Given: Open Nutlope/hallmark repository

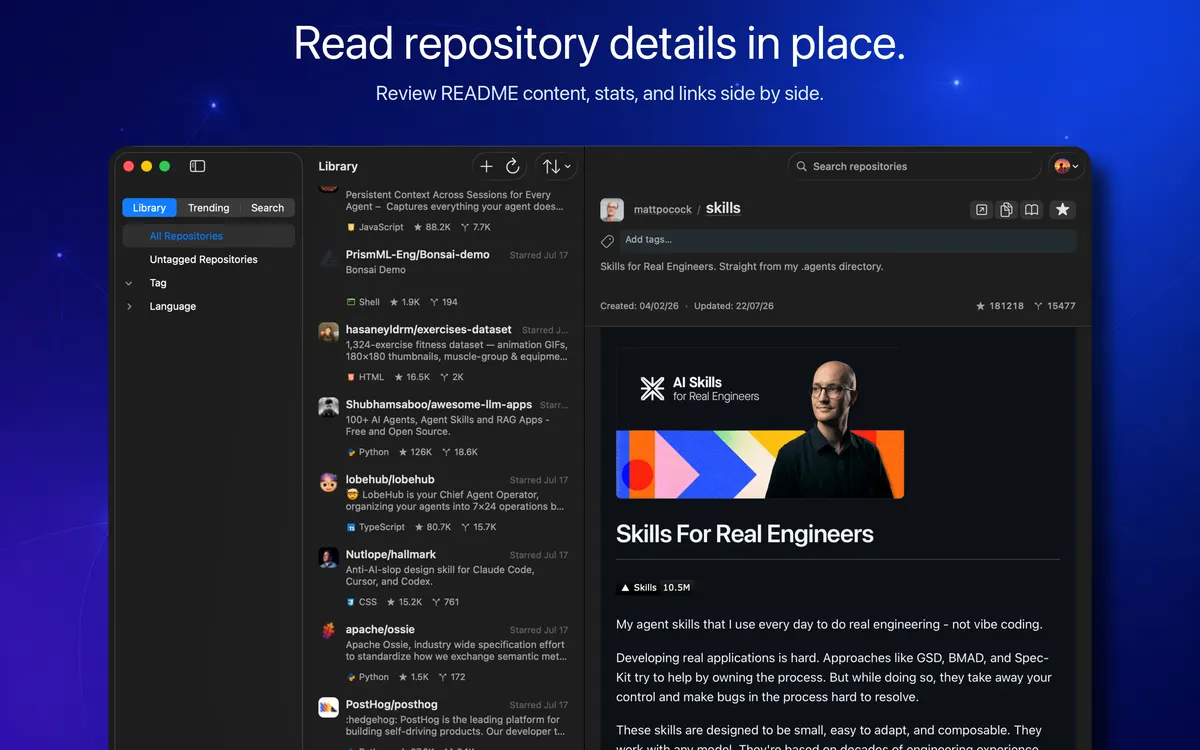Looking at the screenshot, I should coord(391,554).
